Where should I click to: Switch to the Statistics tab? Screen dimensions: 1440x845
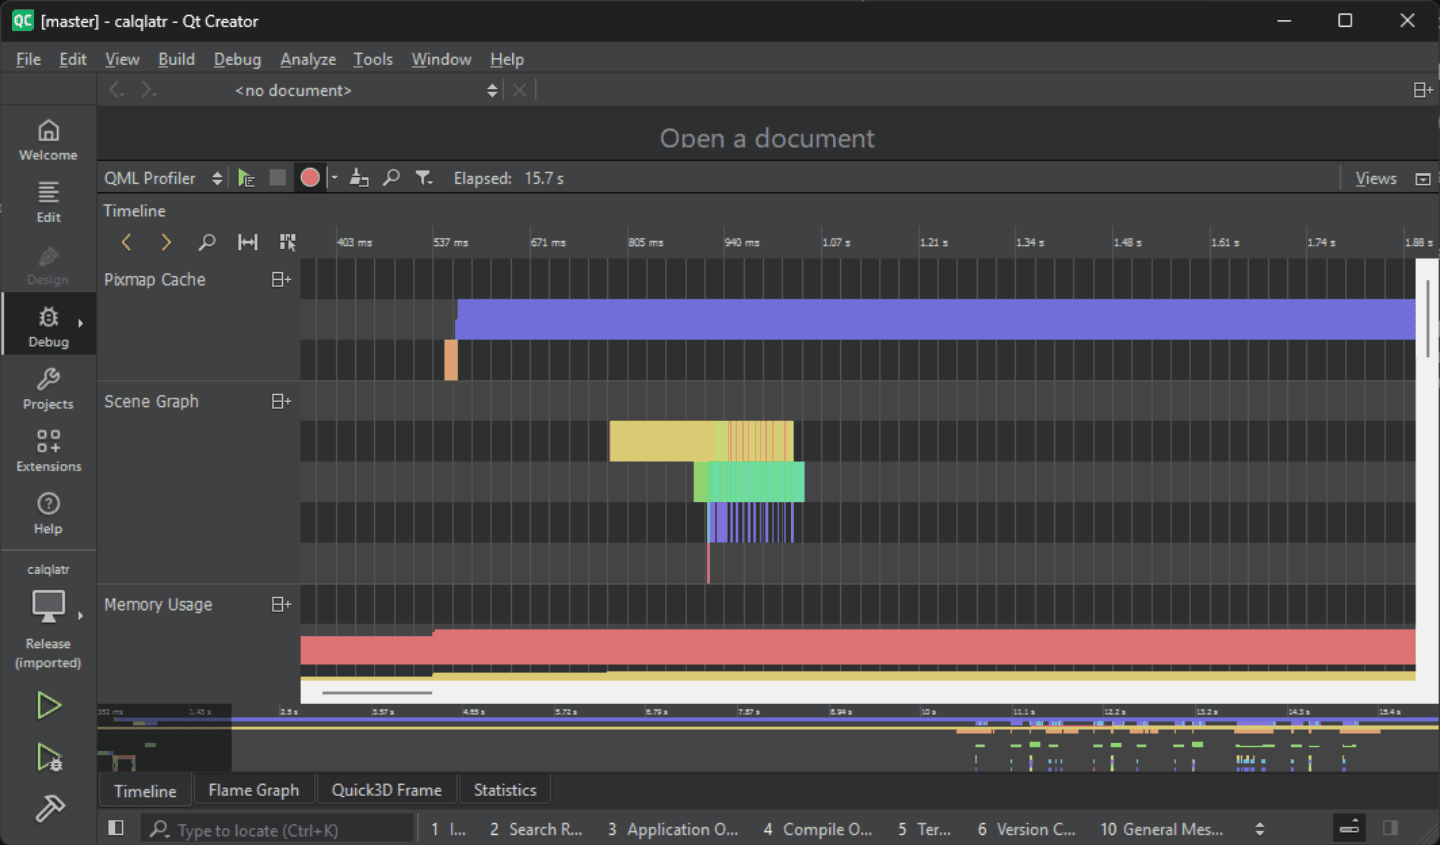click(505, 790)
